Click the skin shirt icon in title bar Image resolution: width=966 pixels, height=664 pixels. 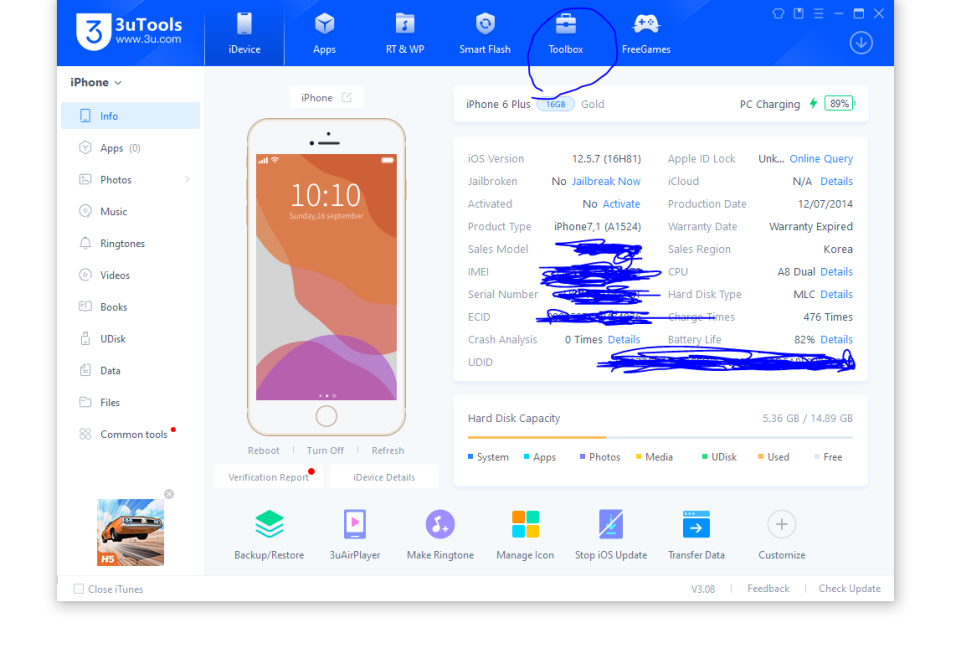778,13
